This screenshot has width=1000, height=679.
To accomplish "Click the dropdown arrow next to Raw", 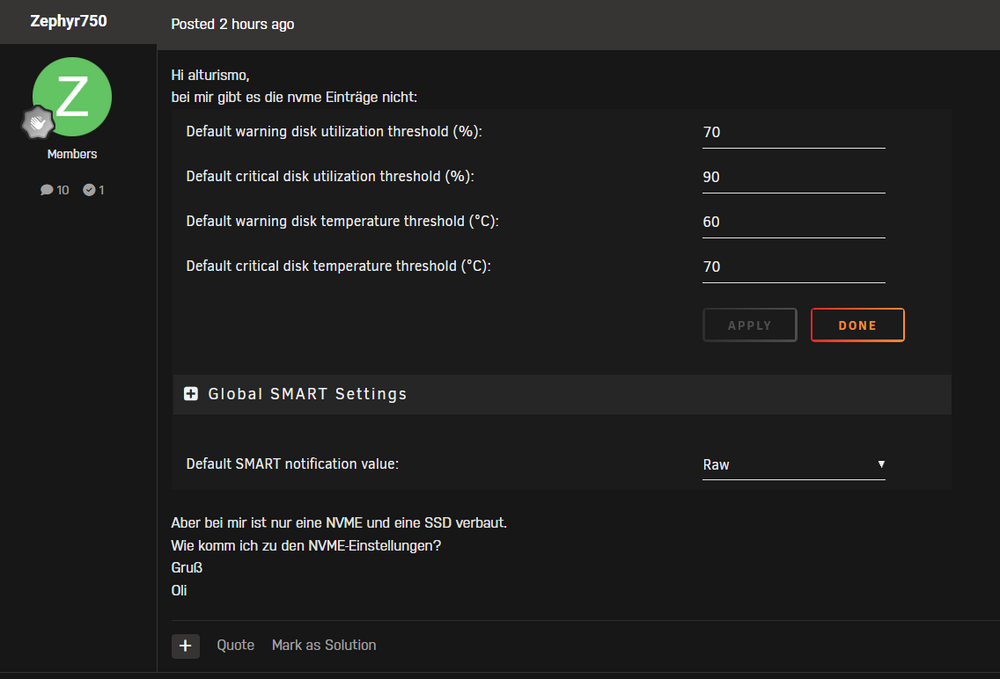I will 881,464.
